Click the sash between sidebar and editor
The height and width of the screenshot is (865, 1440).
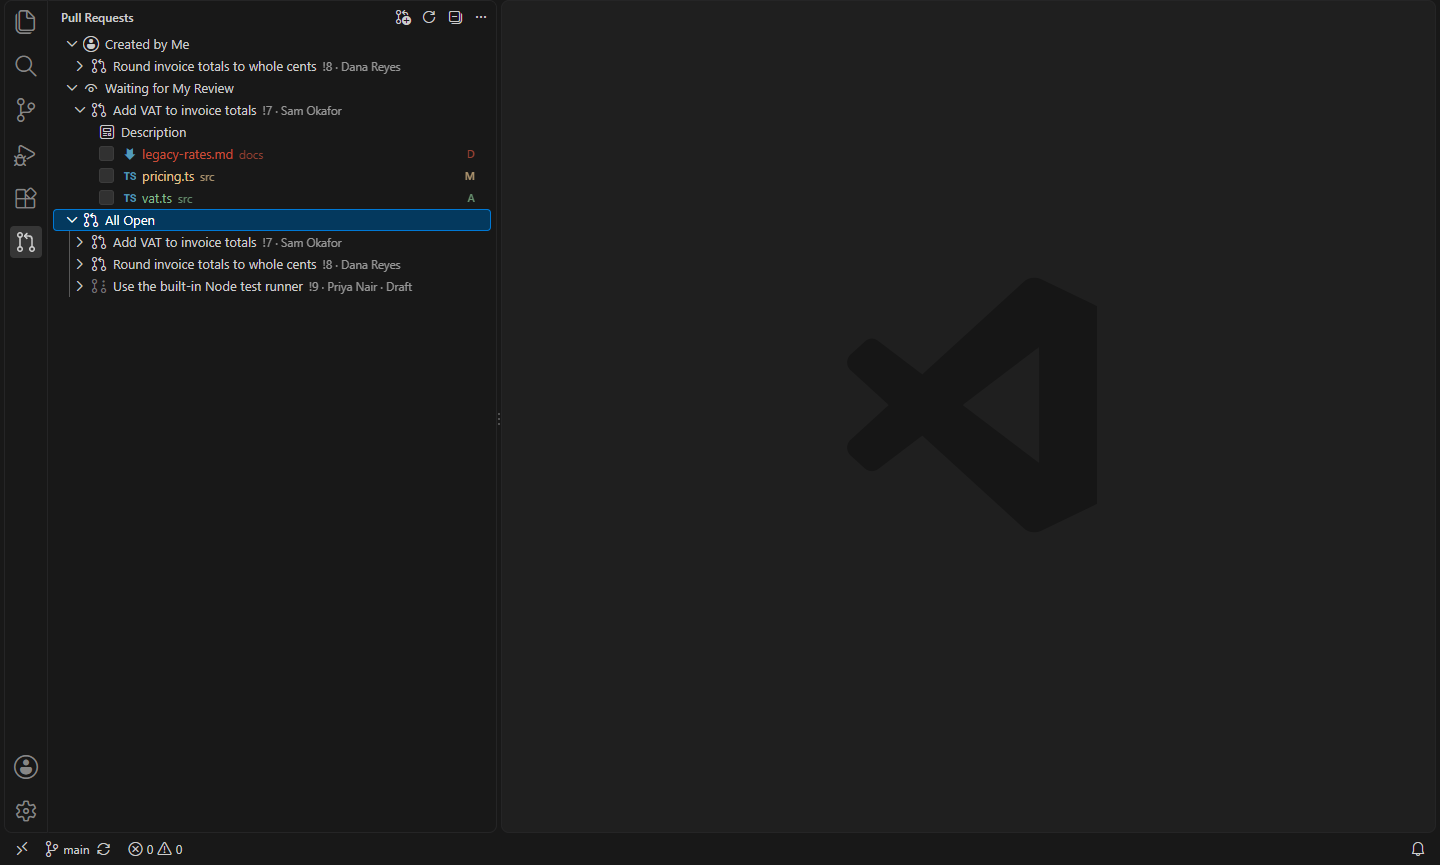click(499, 418)
